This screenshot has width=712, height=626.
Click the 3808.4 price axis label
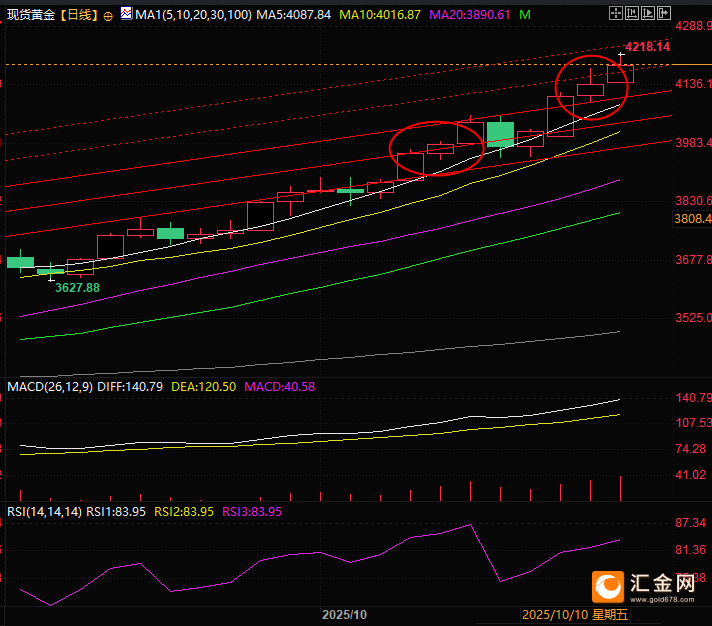(692, 219)
